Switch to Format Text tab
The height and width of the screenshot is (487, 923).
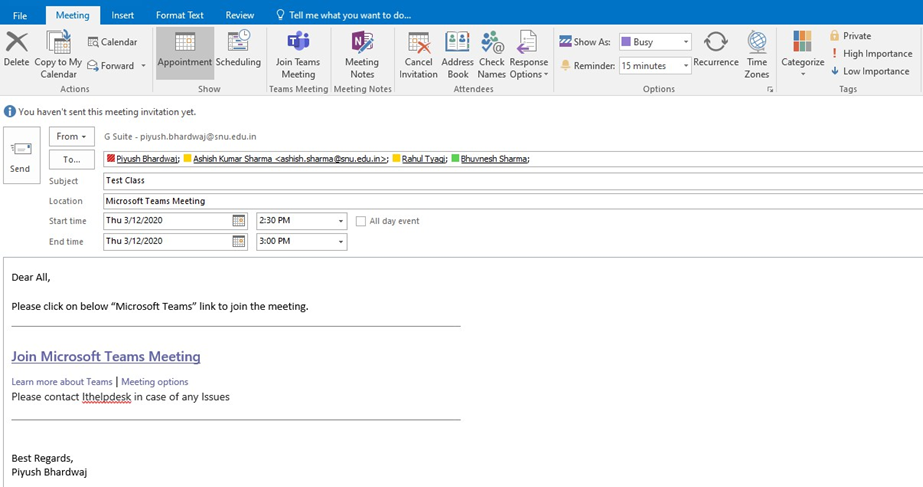coord(180,15)
